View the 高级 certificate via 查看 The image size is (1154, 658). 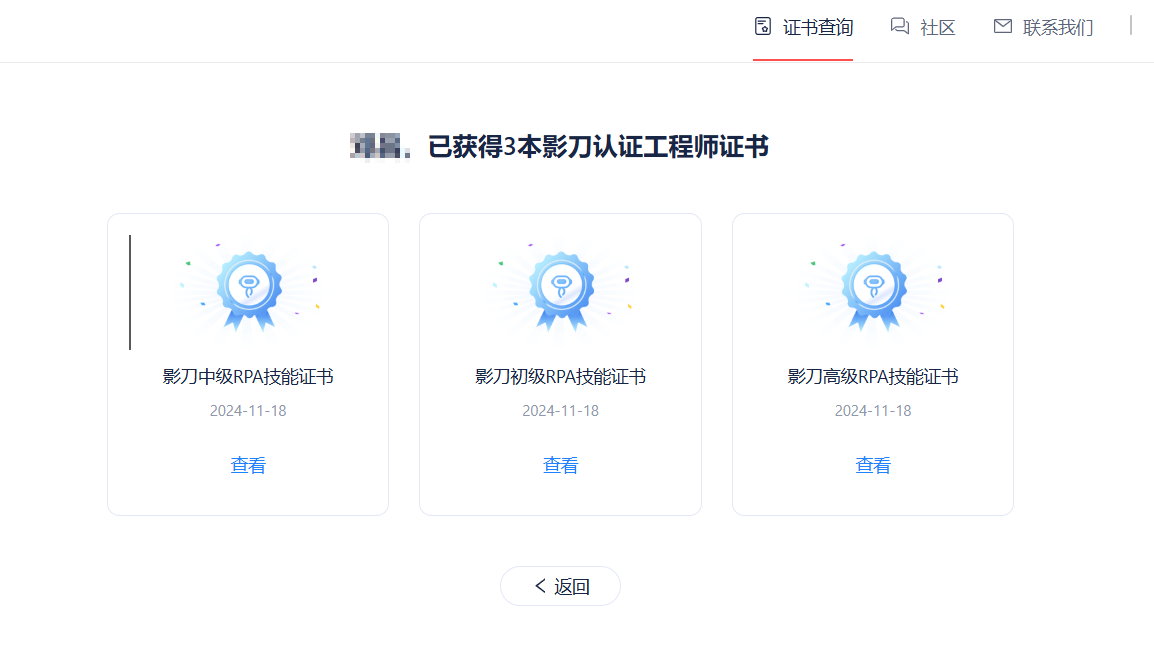(x=872, y=464)
